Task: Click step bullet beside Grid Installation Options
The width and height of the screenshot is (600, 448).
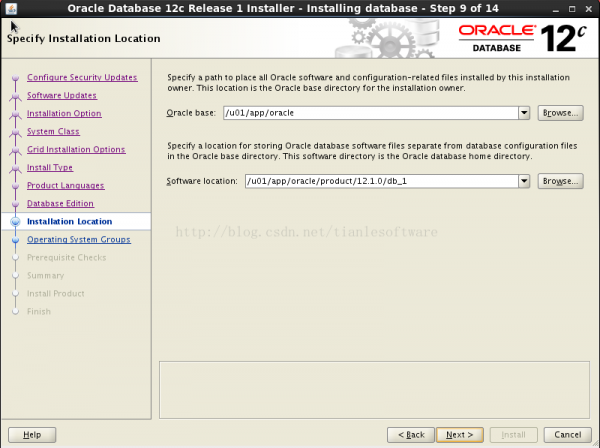Action: 15,150
